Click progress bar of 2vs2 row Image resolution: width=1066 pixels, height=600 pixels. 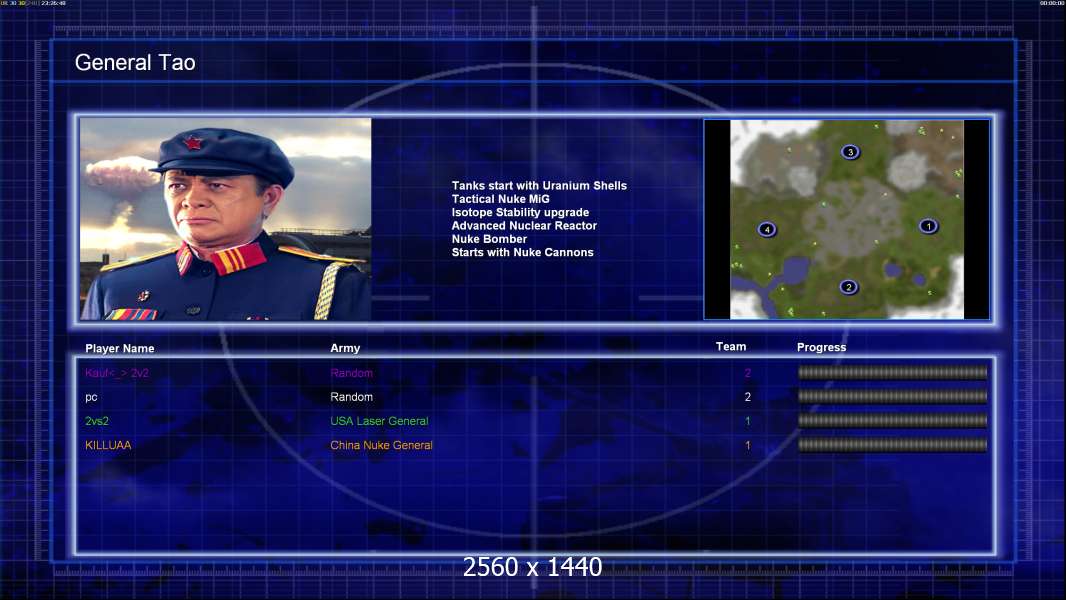coord(893,421)
